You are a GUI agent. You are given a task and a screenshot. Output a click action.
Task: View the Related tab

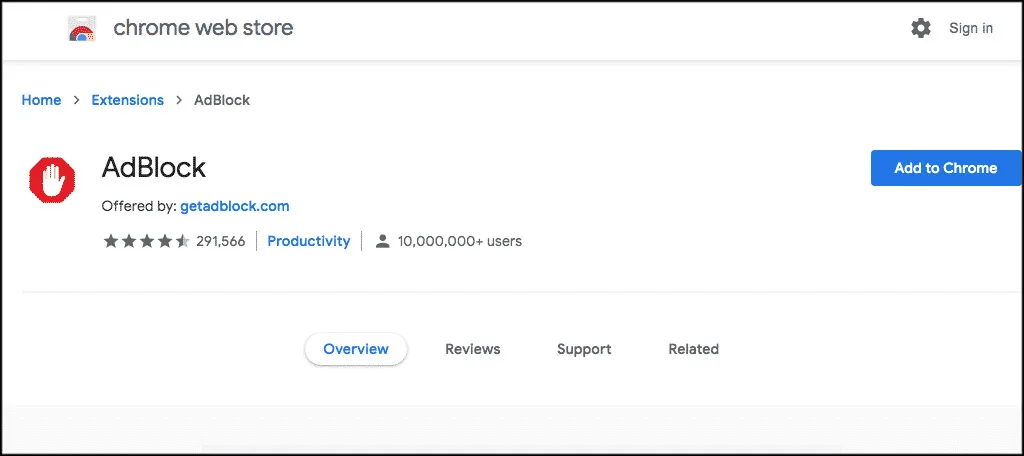(694, 349)
